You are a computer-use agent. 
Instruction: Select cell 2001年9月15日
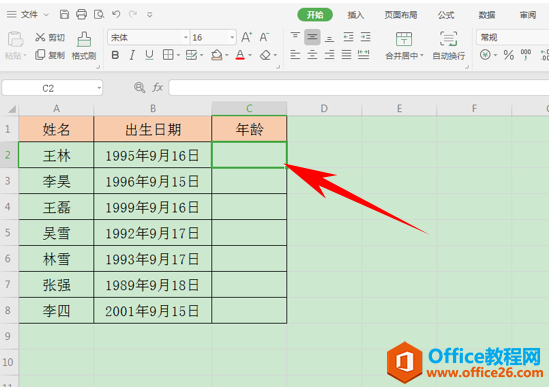pos(153,311)
